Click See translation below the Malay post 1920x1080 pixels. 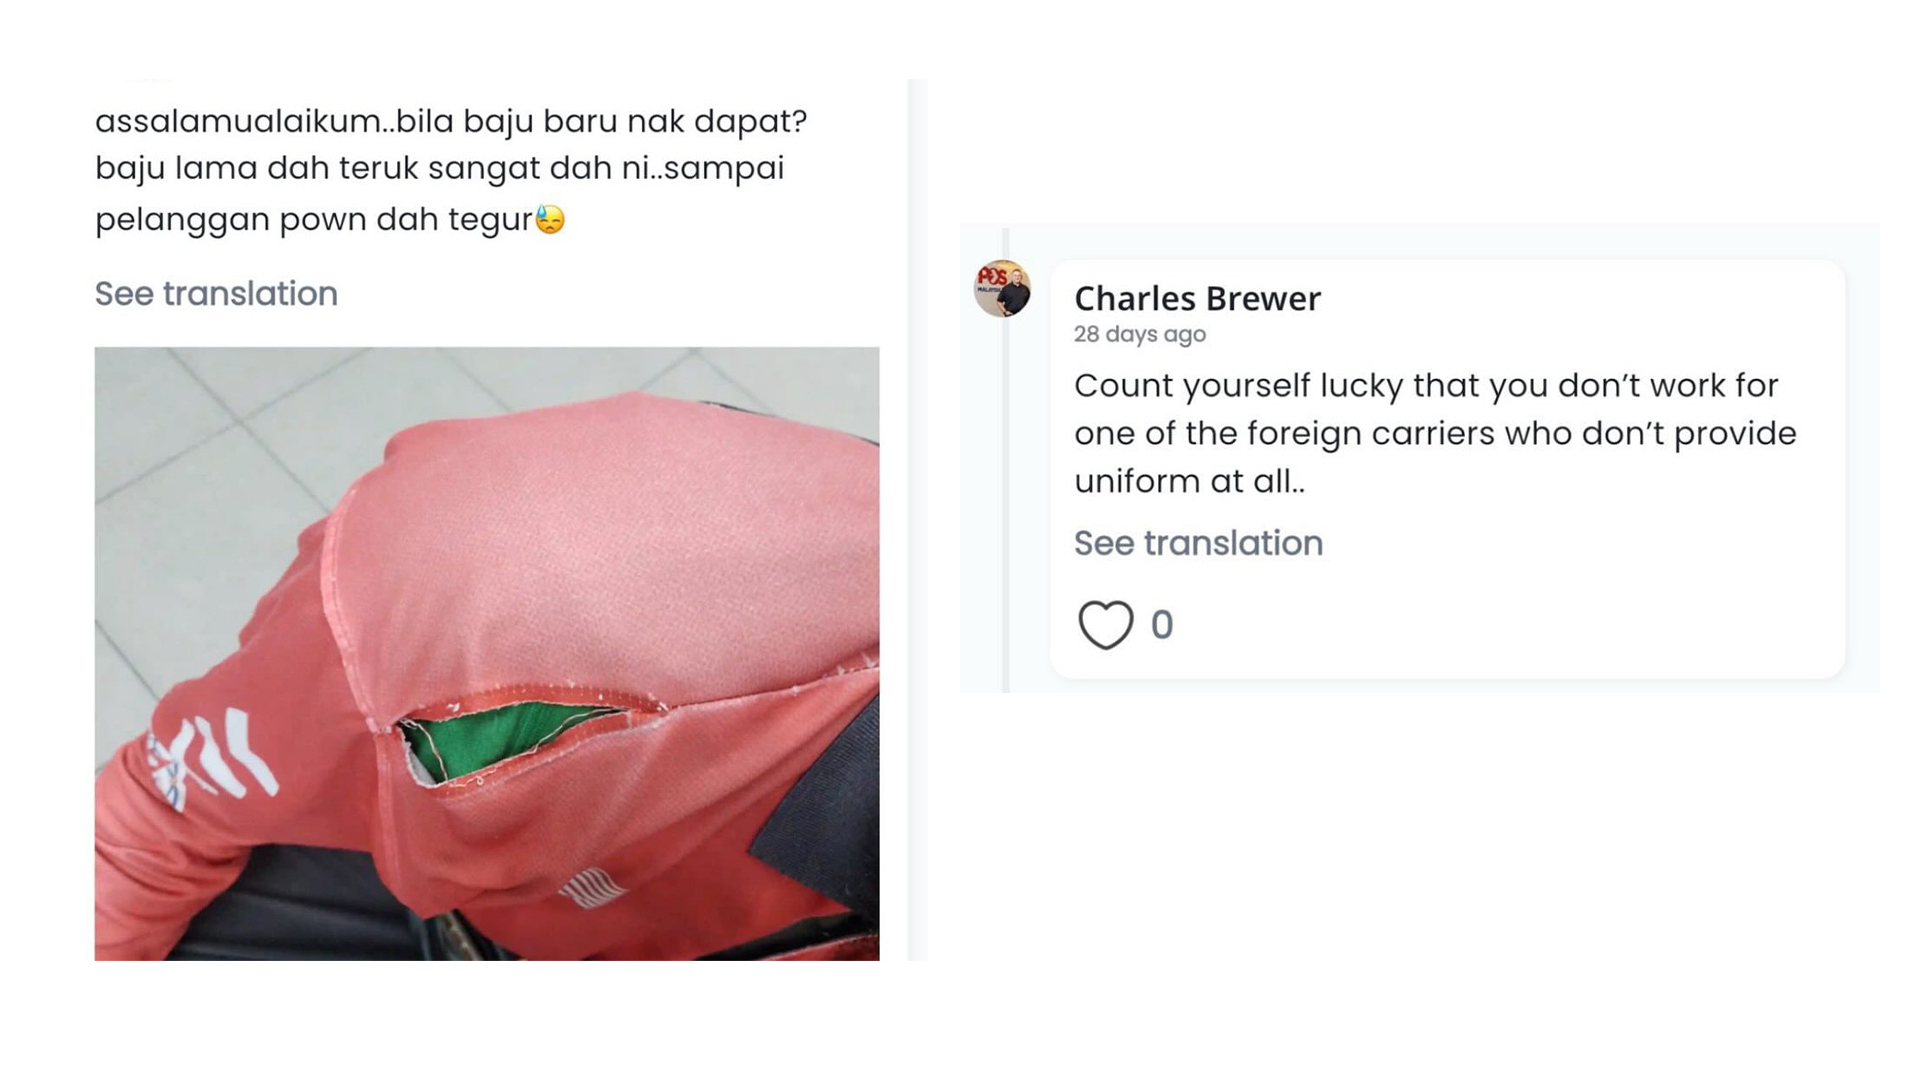tap(216, 294)
